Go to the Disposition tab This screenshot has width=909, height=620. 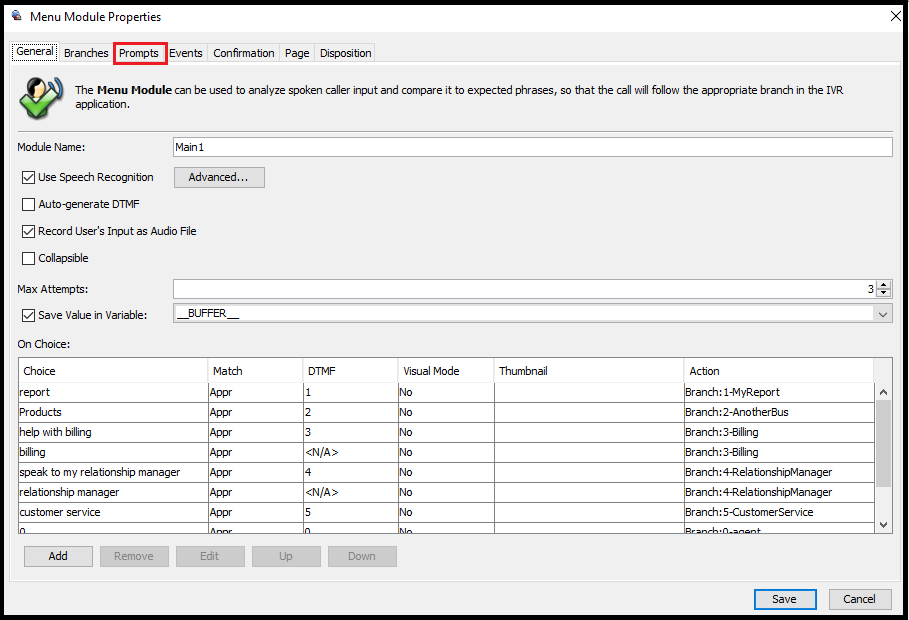point(346,53)
